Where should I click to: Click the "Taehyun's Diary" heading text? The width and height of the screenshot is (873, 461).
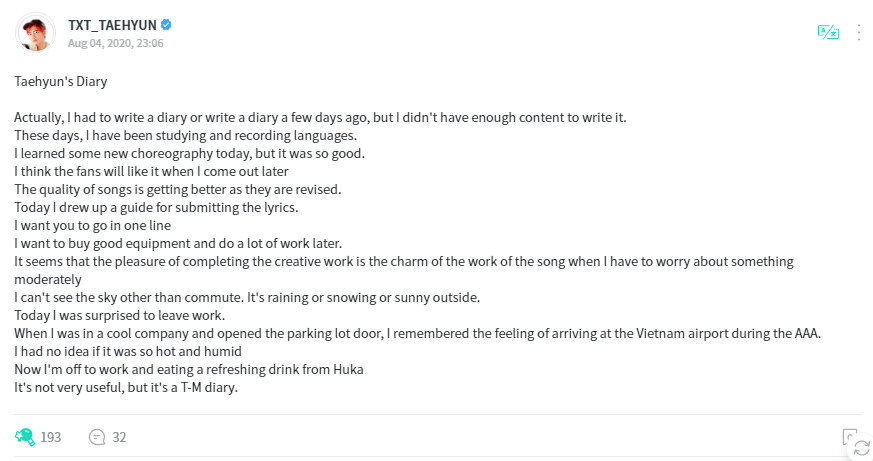point(61,81)
